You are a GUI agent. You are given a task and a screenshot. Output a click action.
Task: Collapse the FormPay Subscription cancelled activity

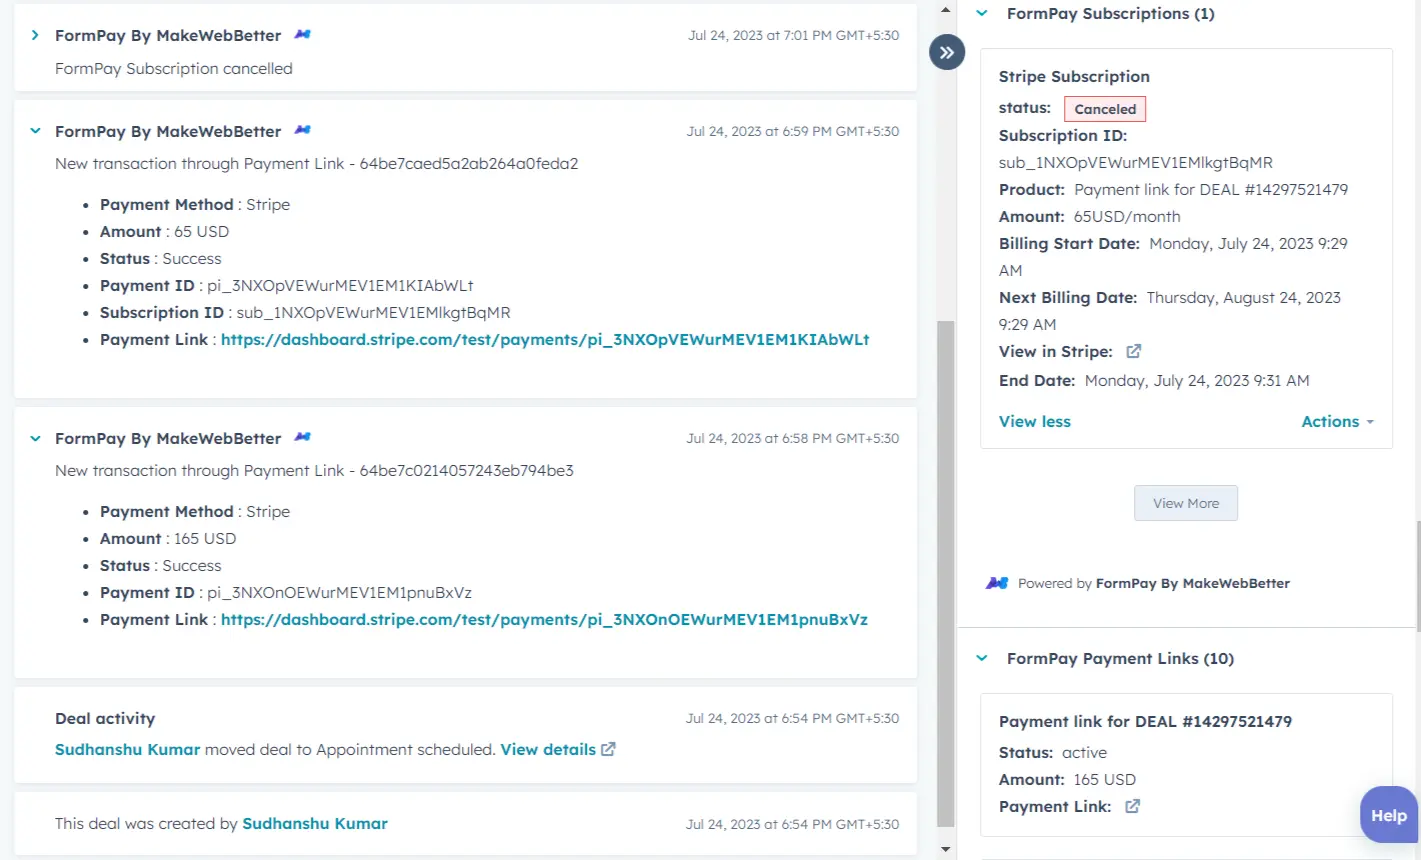coord(33,33)
